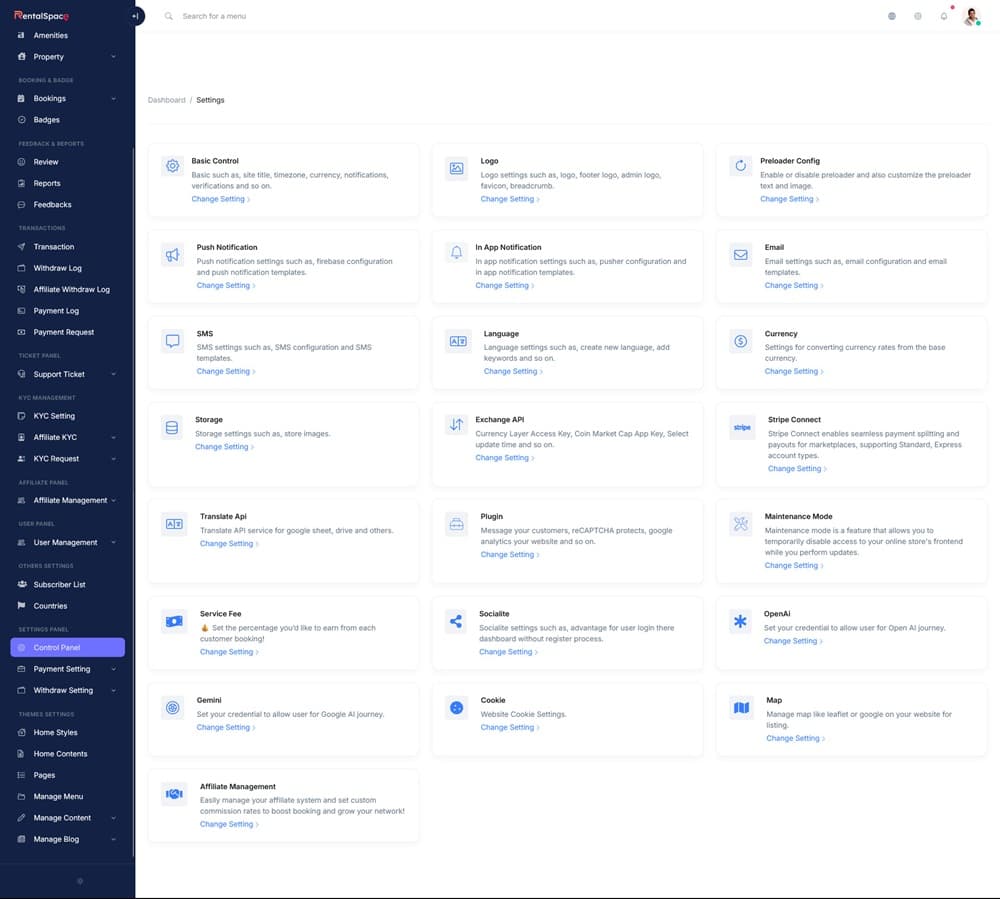Click the Cookie card icon

click(x=456, y=708)
